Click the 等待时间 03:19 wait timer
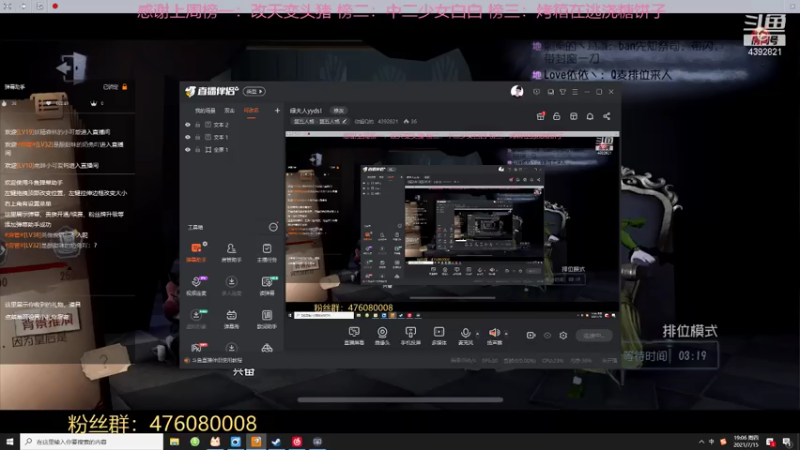Viewport: 800px width, 450px height. click(671, 356)
